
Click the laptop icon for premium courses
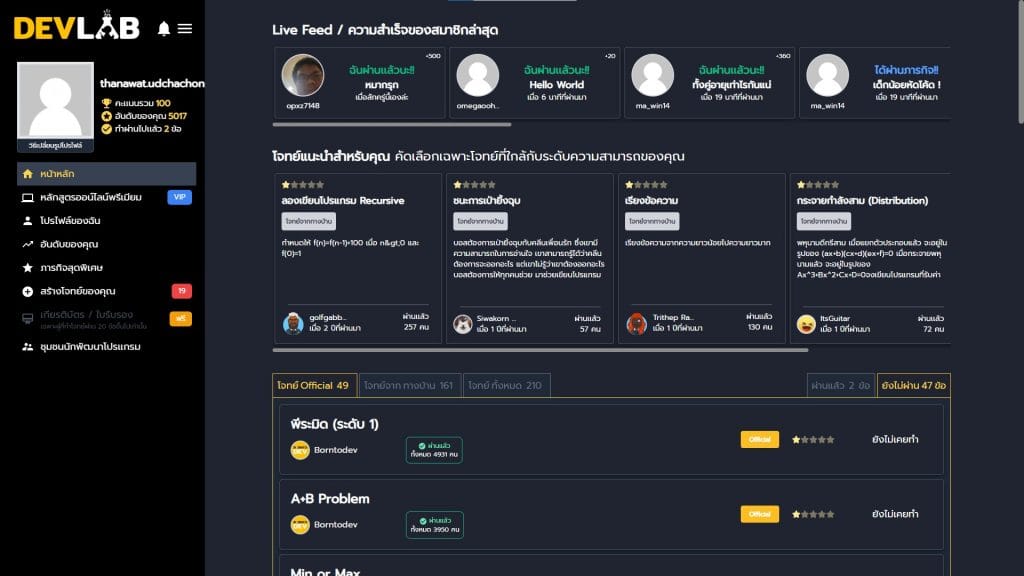(27, 198)
